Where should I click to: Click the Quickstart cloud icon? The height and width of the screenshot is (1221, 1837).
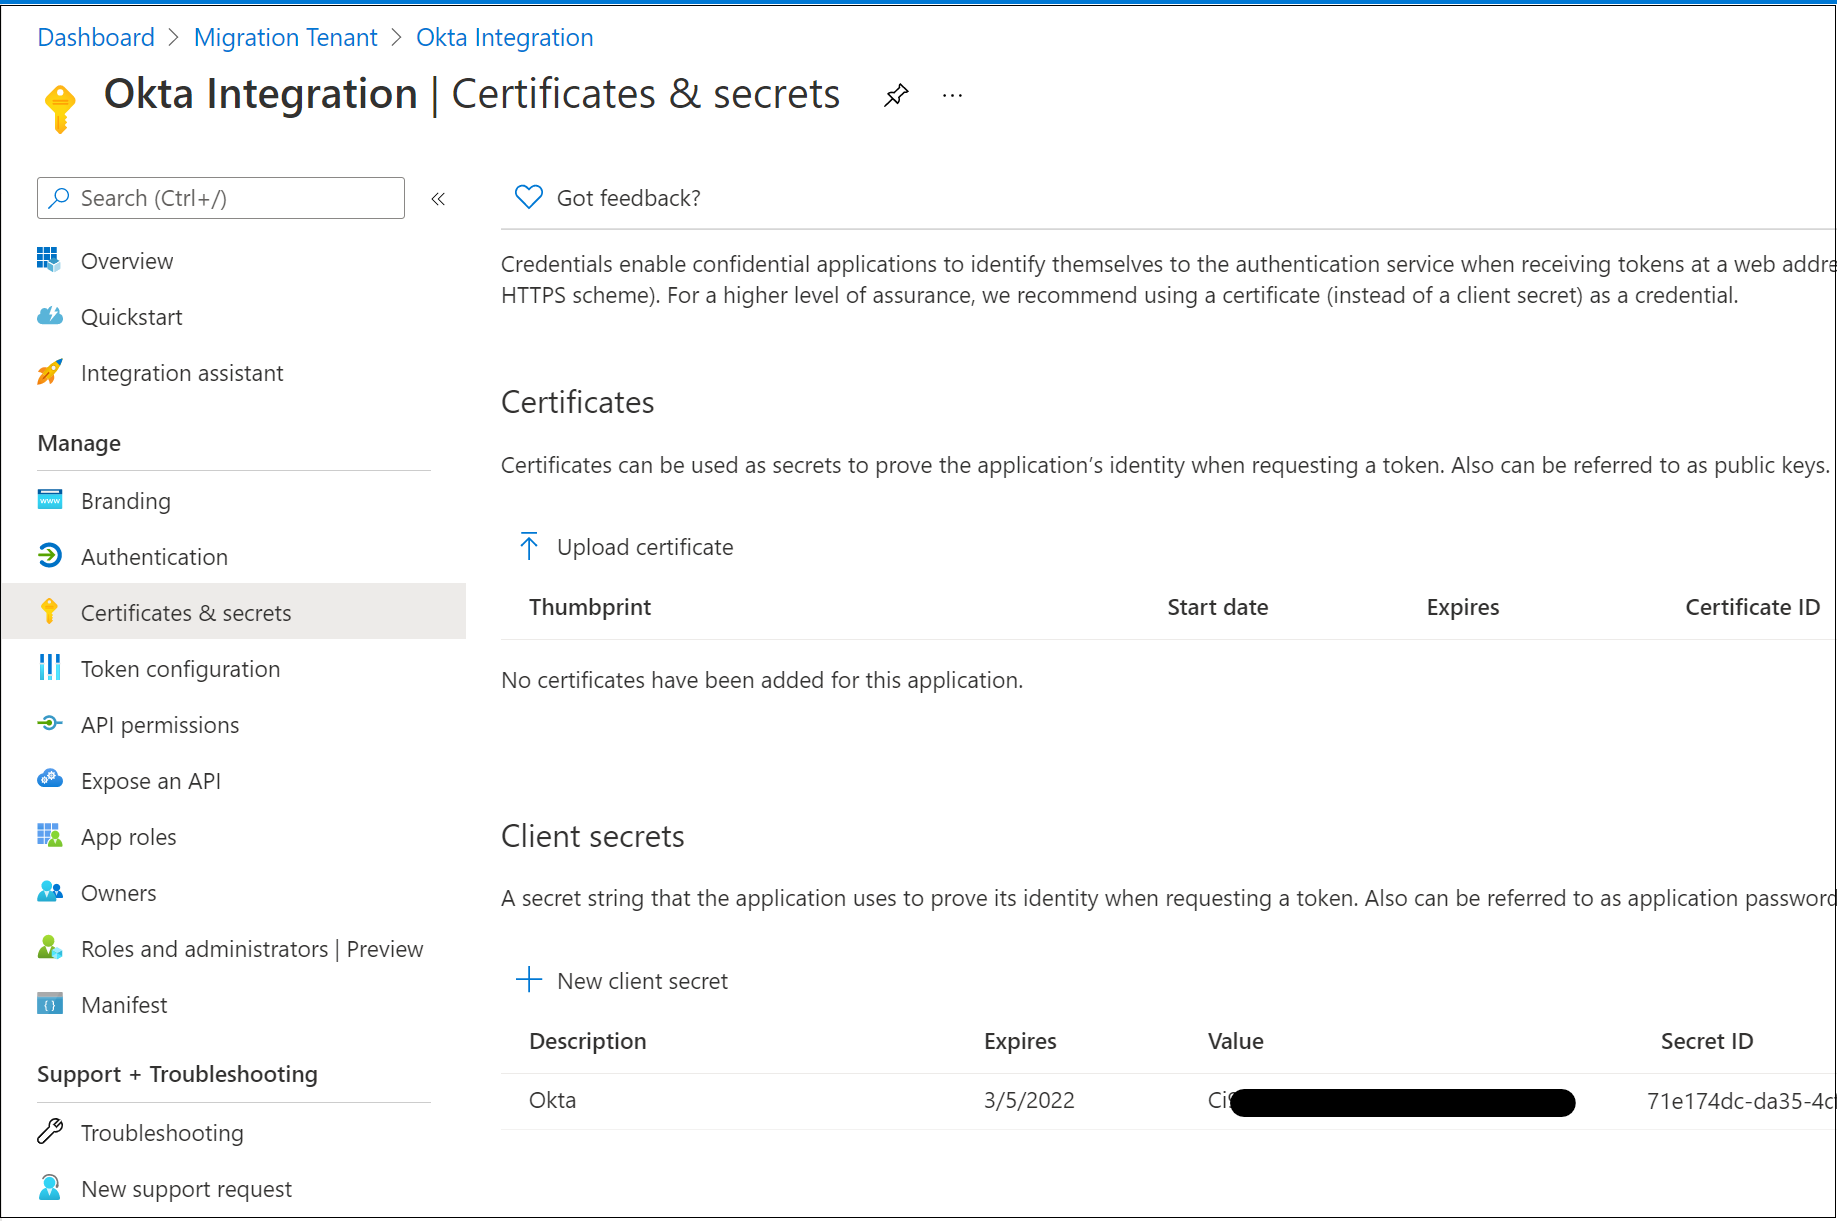pos(49,316)
